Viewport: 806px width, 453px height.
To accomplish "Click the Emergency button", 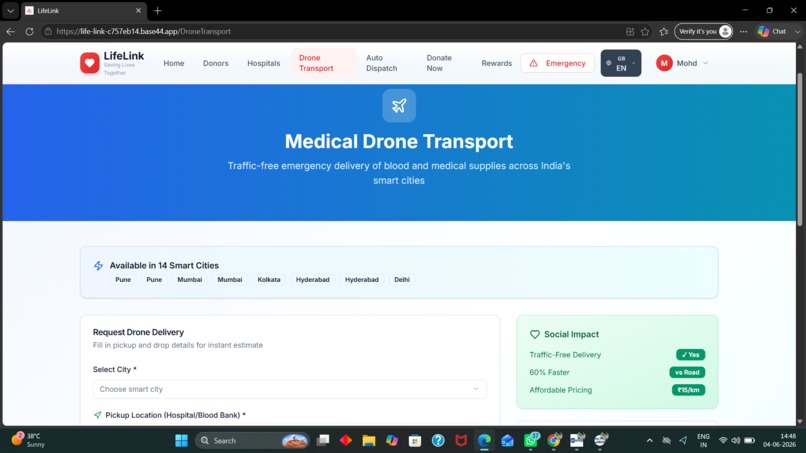I will pos(557,63).
